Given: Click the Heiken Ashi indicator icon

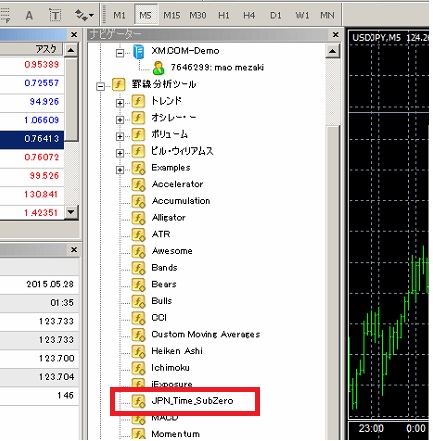Looking at the screenshot, I should pos(138,351).
